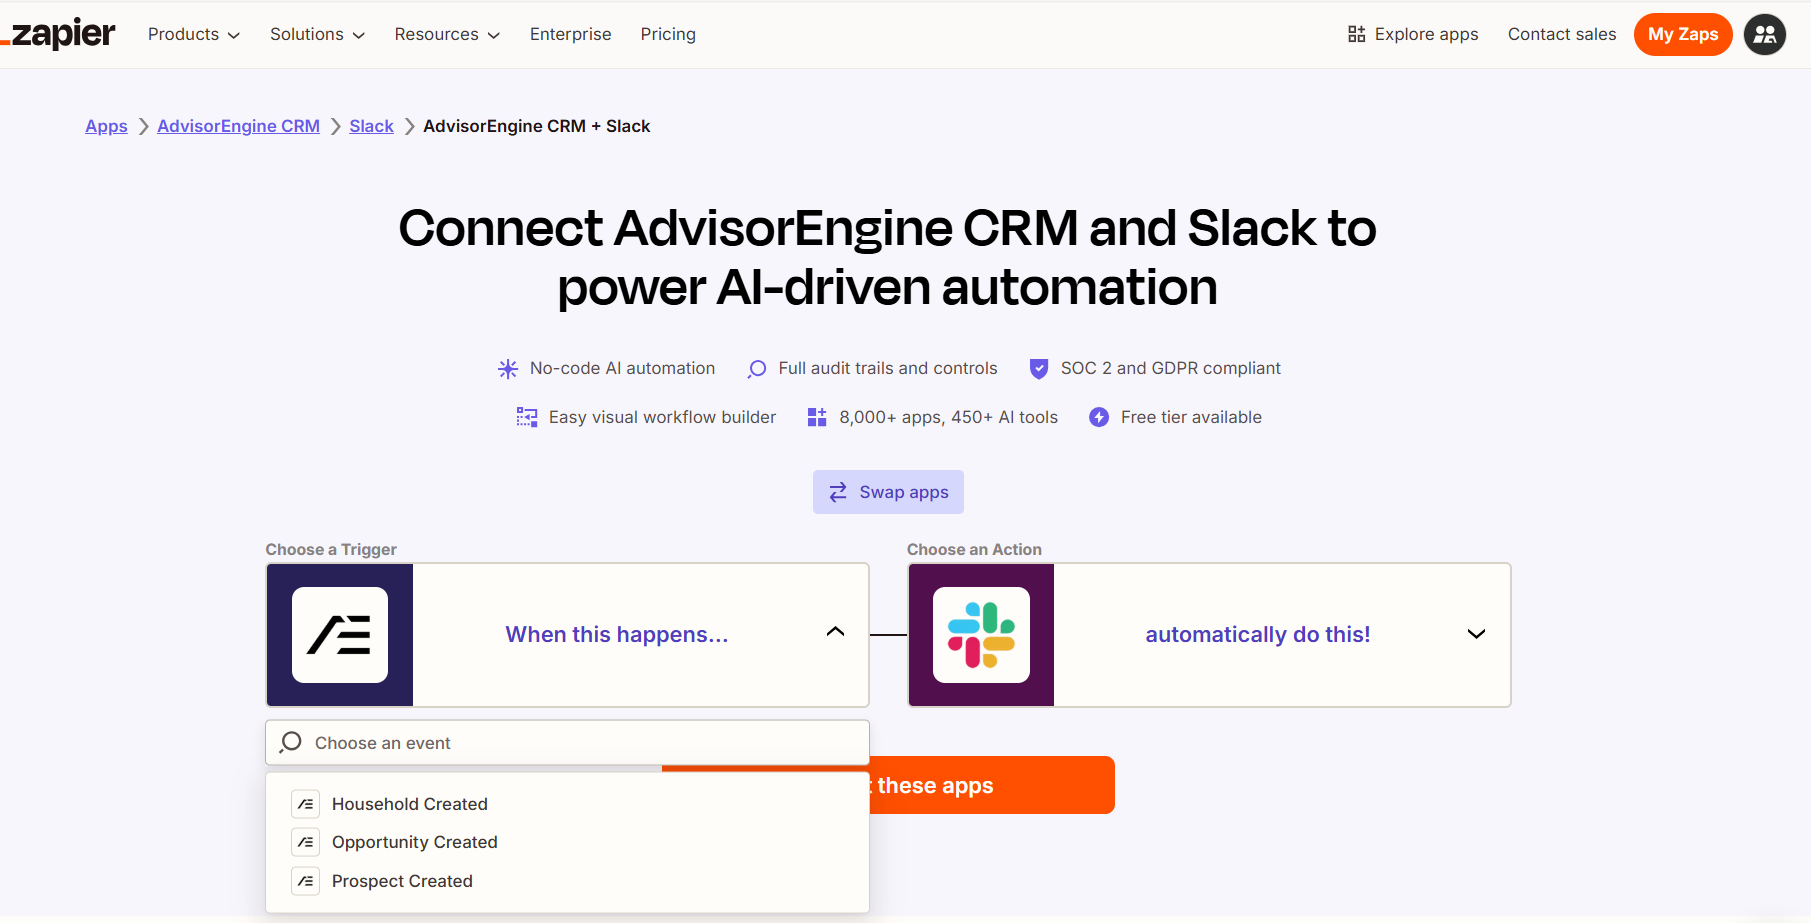
Task: Type in the 'Choose an event' field
Action: pos(580,743)
